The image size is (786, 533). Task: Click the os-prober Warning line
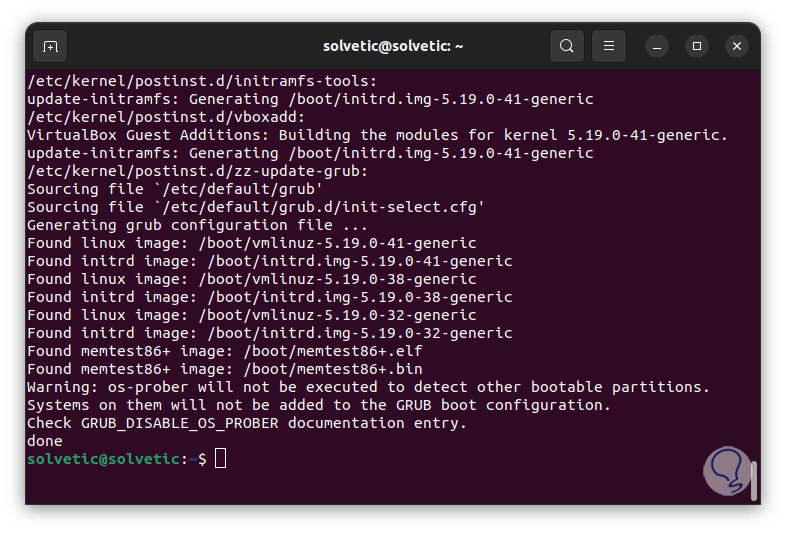(x=368, y=386)
